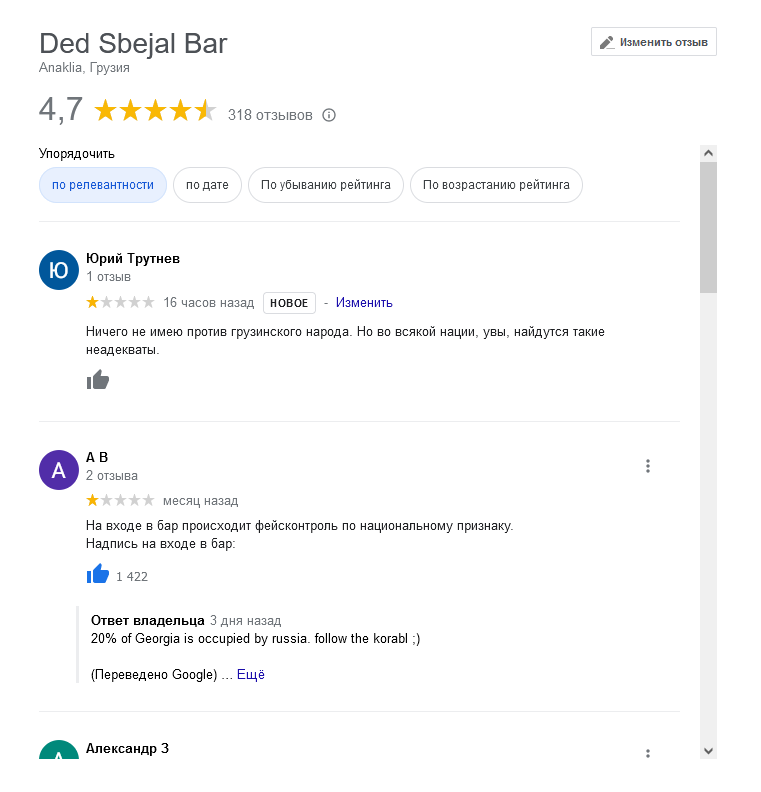The width and height of the screenshot is (761, 792).
Task: Click 3 дня назад timestamp
Action: (x=245, y=620)
